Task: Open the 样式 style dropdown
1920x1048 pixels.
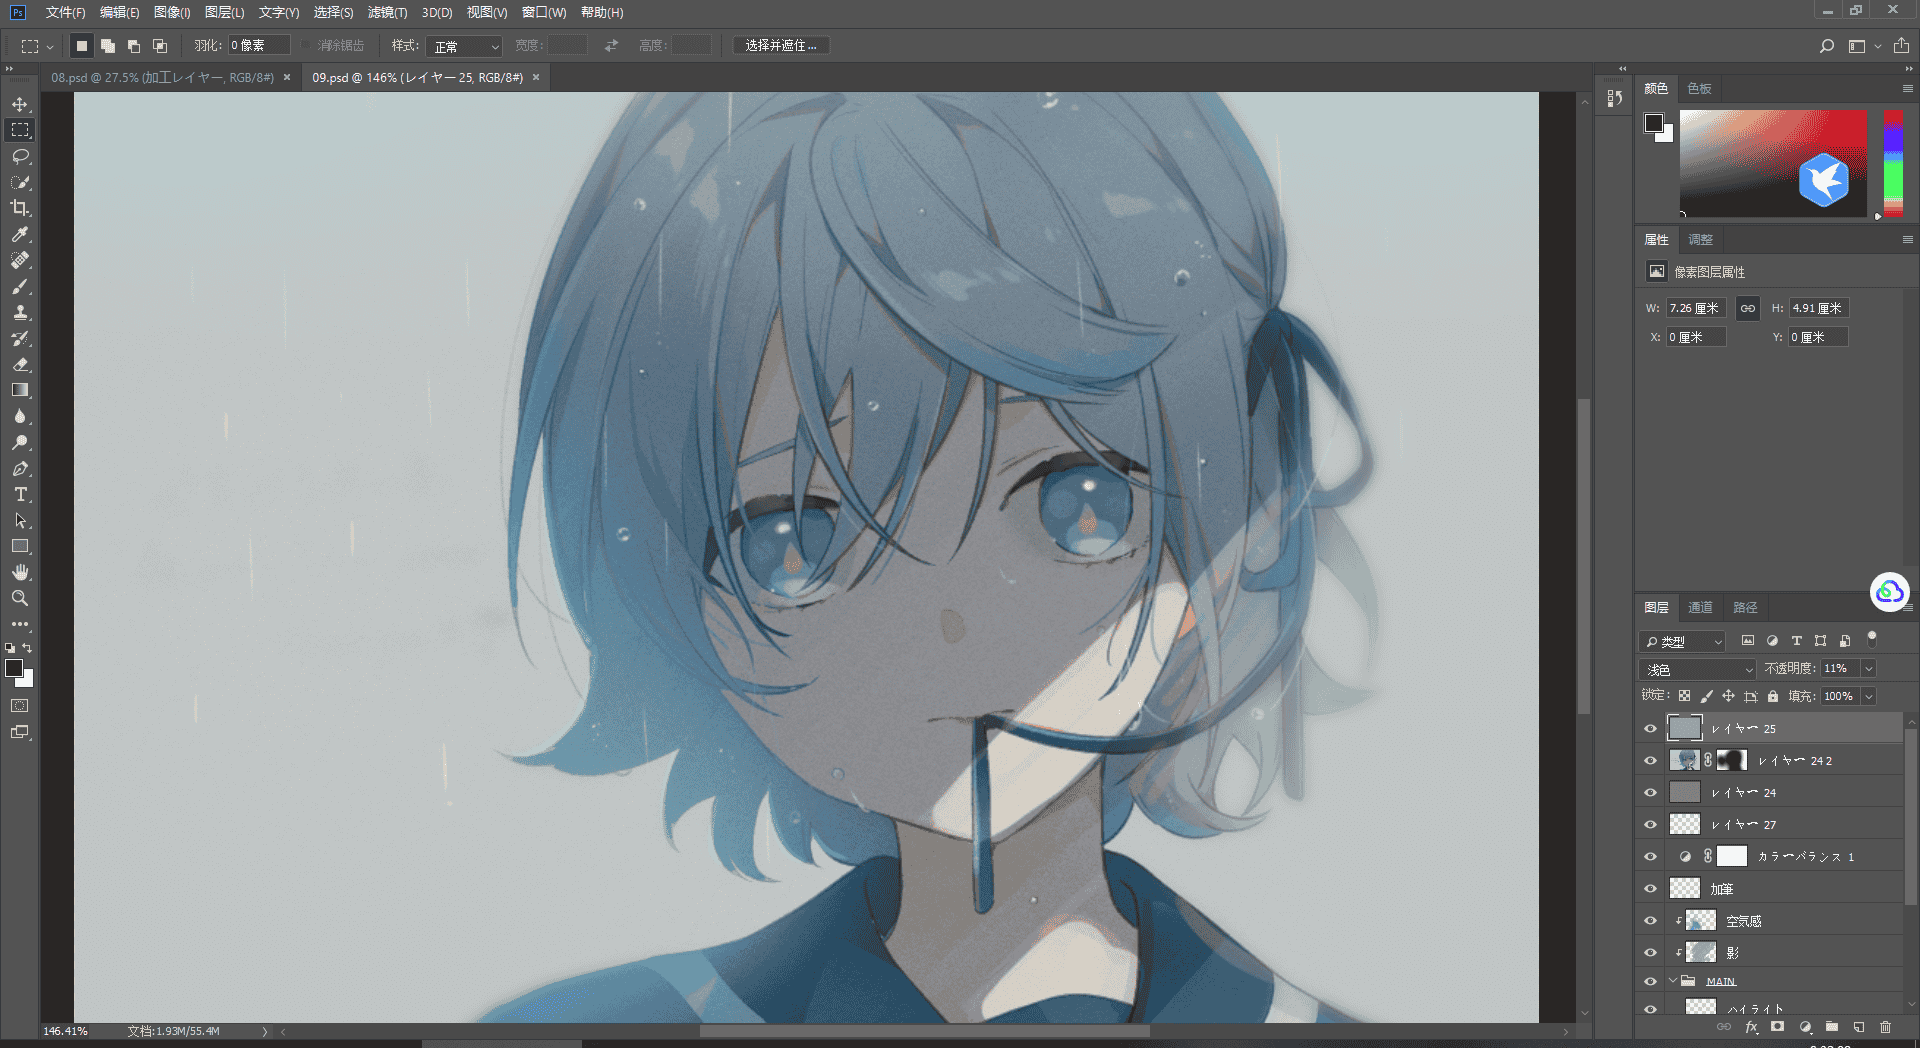Action: [x=464, y=46]
